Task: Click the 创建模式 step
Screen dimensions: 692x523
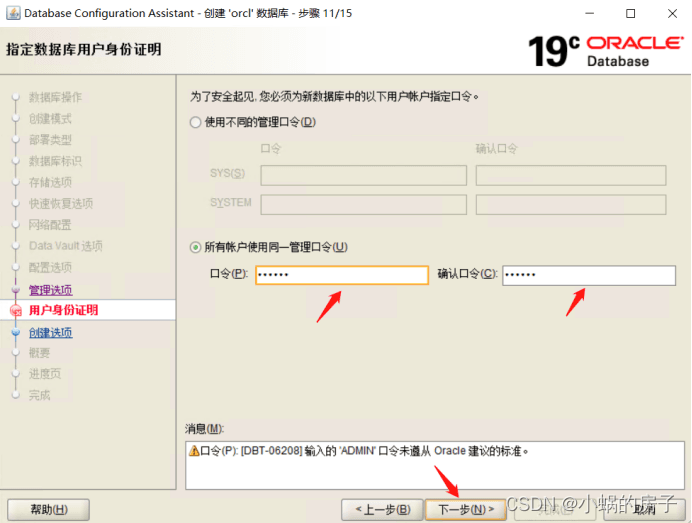Action: [x=50, y=118]
